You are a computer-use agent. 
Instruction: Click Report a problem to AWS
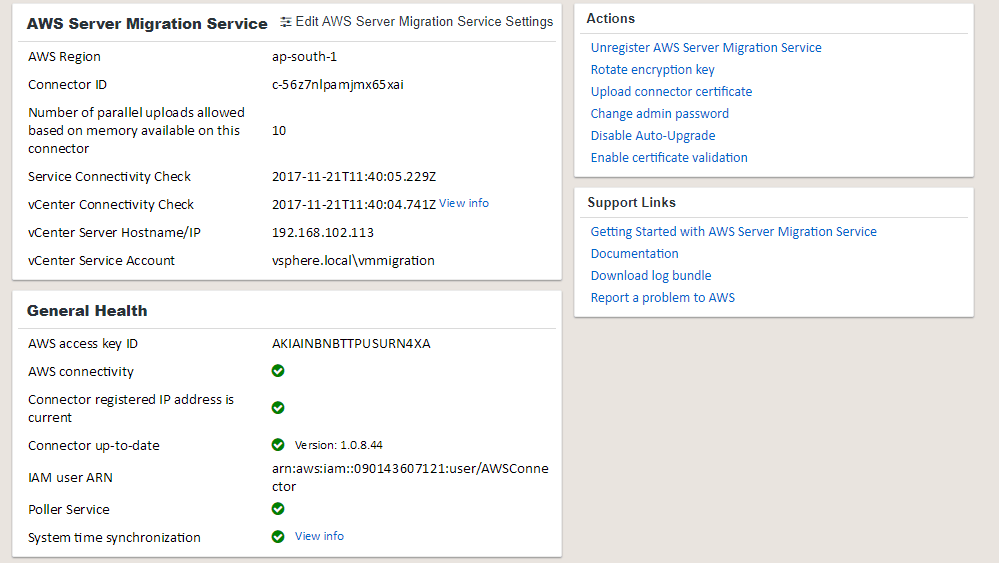point(663,297)
